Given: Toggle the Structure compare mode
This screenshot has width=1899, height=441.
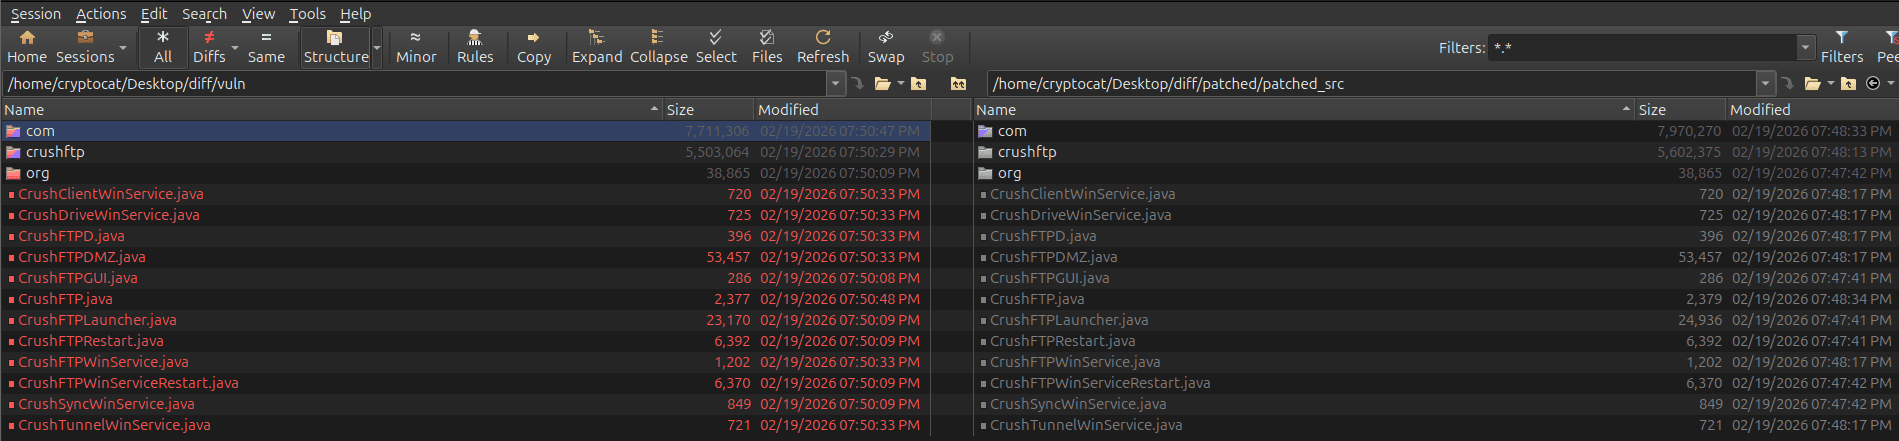Looking at the screenshot, I should point(336,47).
